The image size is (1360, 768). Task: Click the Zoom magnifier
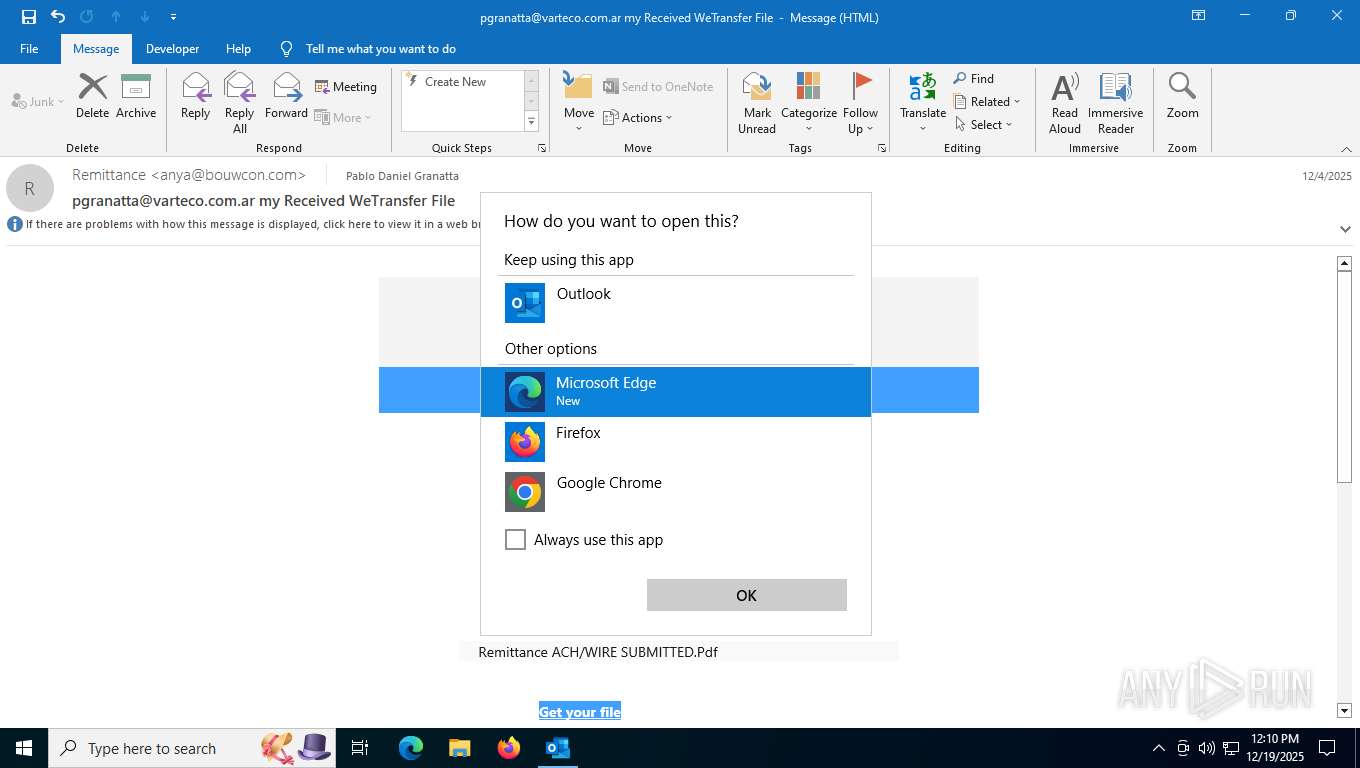(x=1182, y=96)
